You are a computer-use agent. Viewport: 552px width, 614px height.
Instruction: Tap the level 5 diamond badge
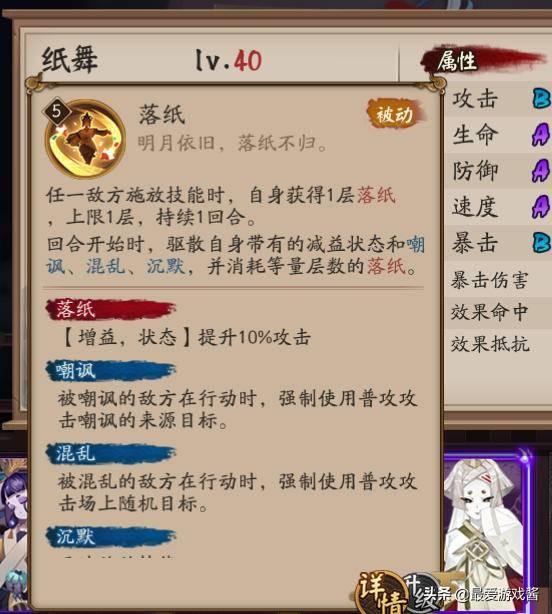[x=57, y=111]
